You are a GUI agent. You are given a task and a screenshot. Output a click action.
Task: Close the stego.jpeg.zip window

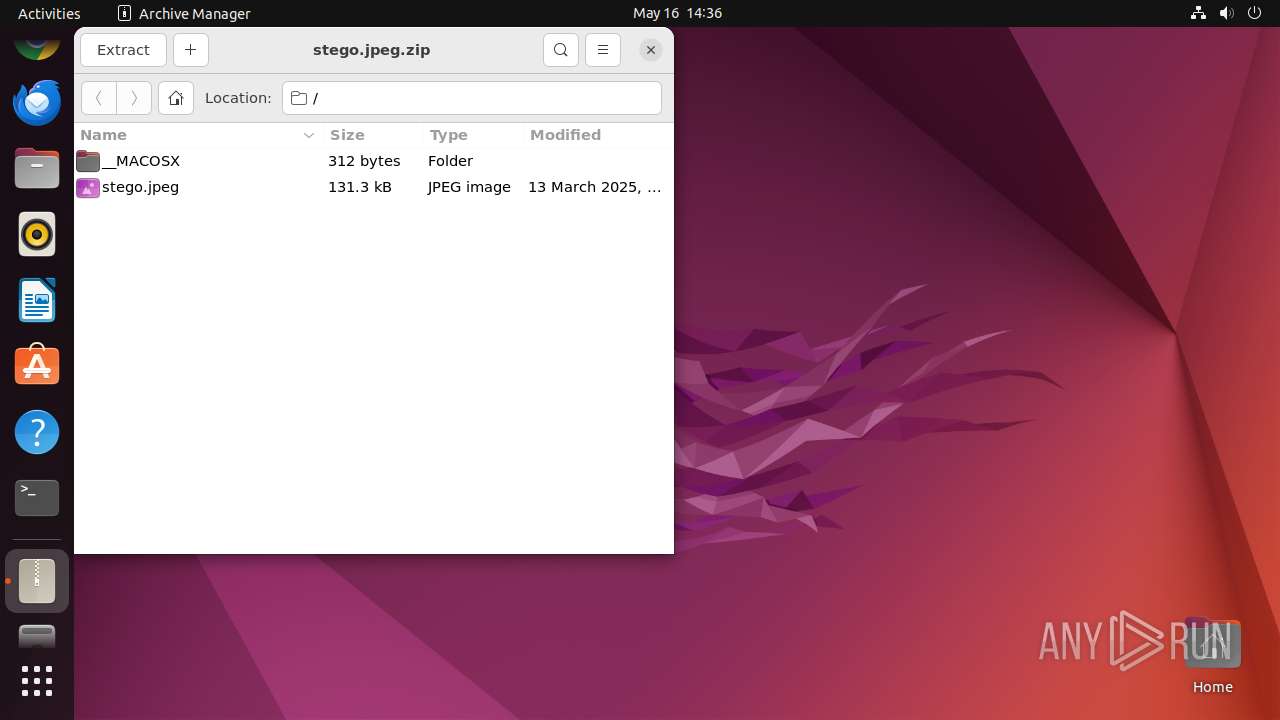(x=650, y=50)
